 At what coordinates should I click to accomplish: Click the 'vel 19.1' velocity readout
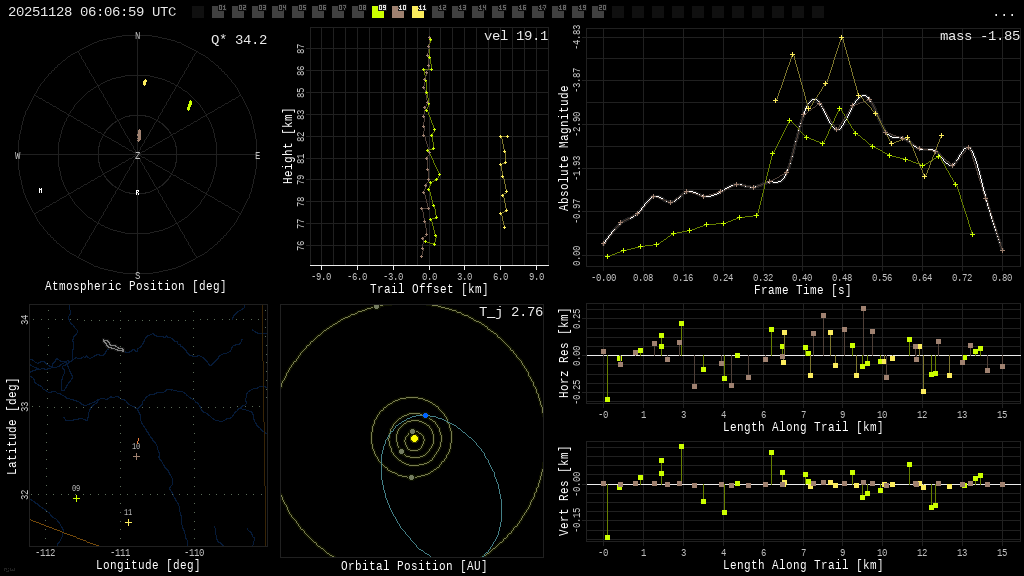coord(516,36)
